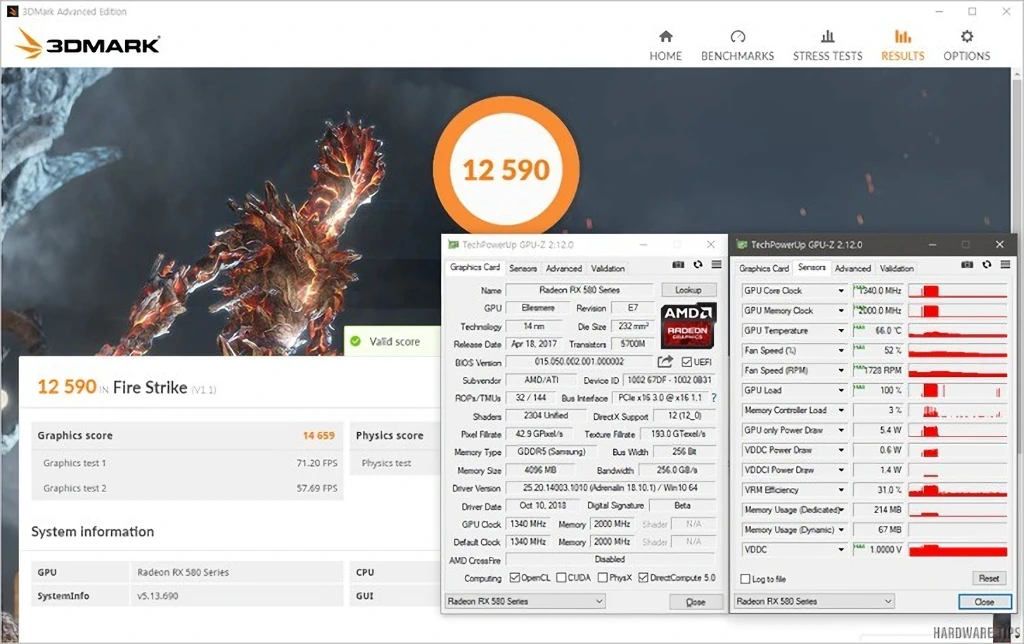Viewport: 1024px width, 644px height.
Task: Switch to Sensors tab in left GPU-Z window
Action: (523, 268)
